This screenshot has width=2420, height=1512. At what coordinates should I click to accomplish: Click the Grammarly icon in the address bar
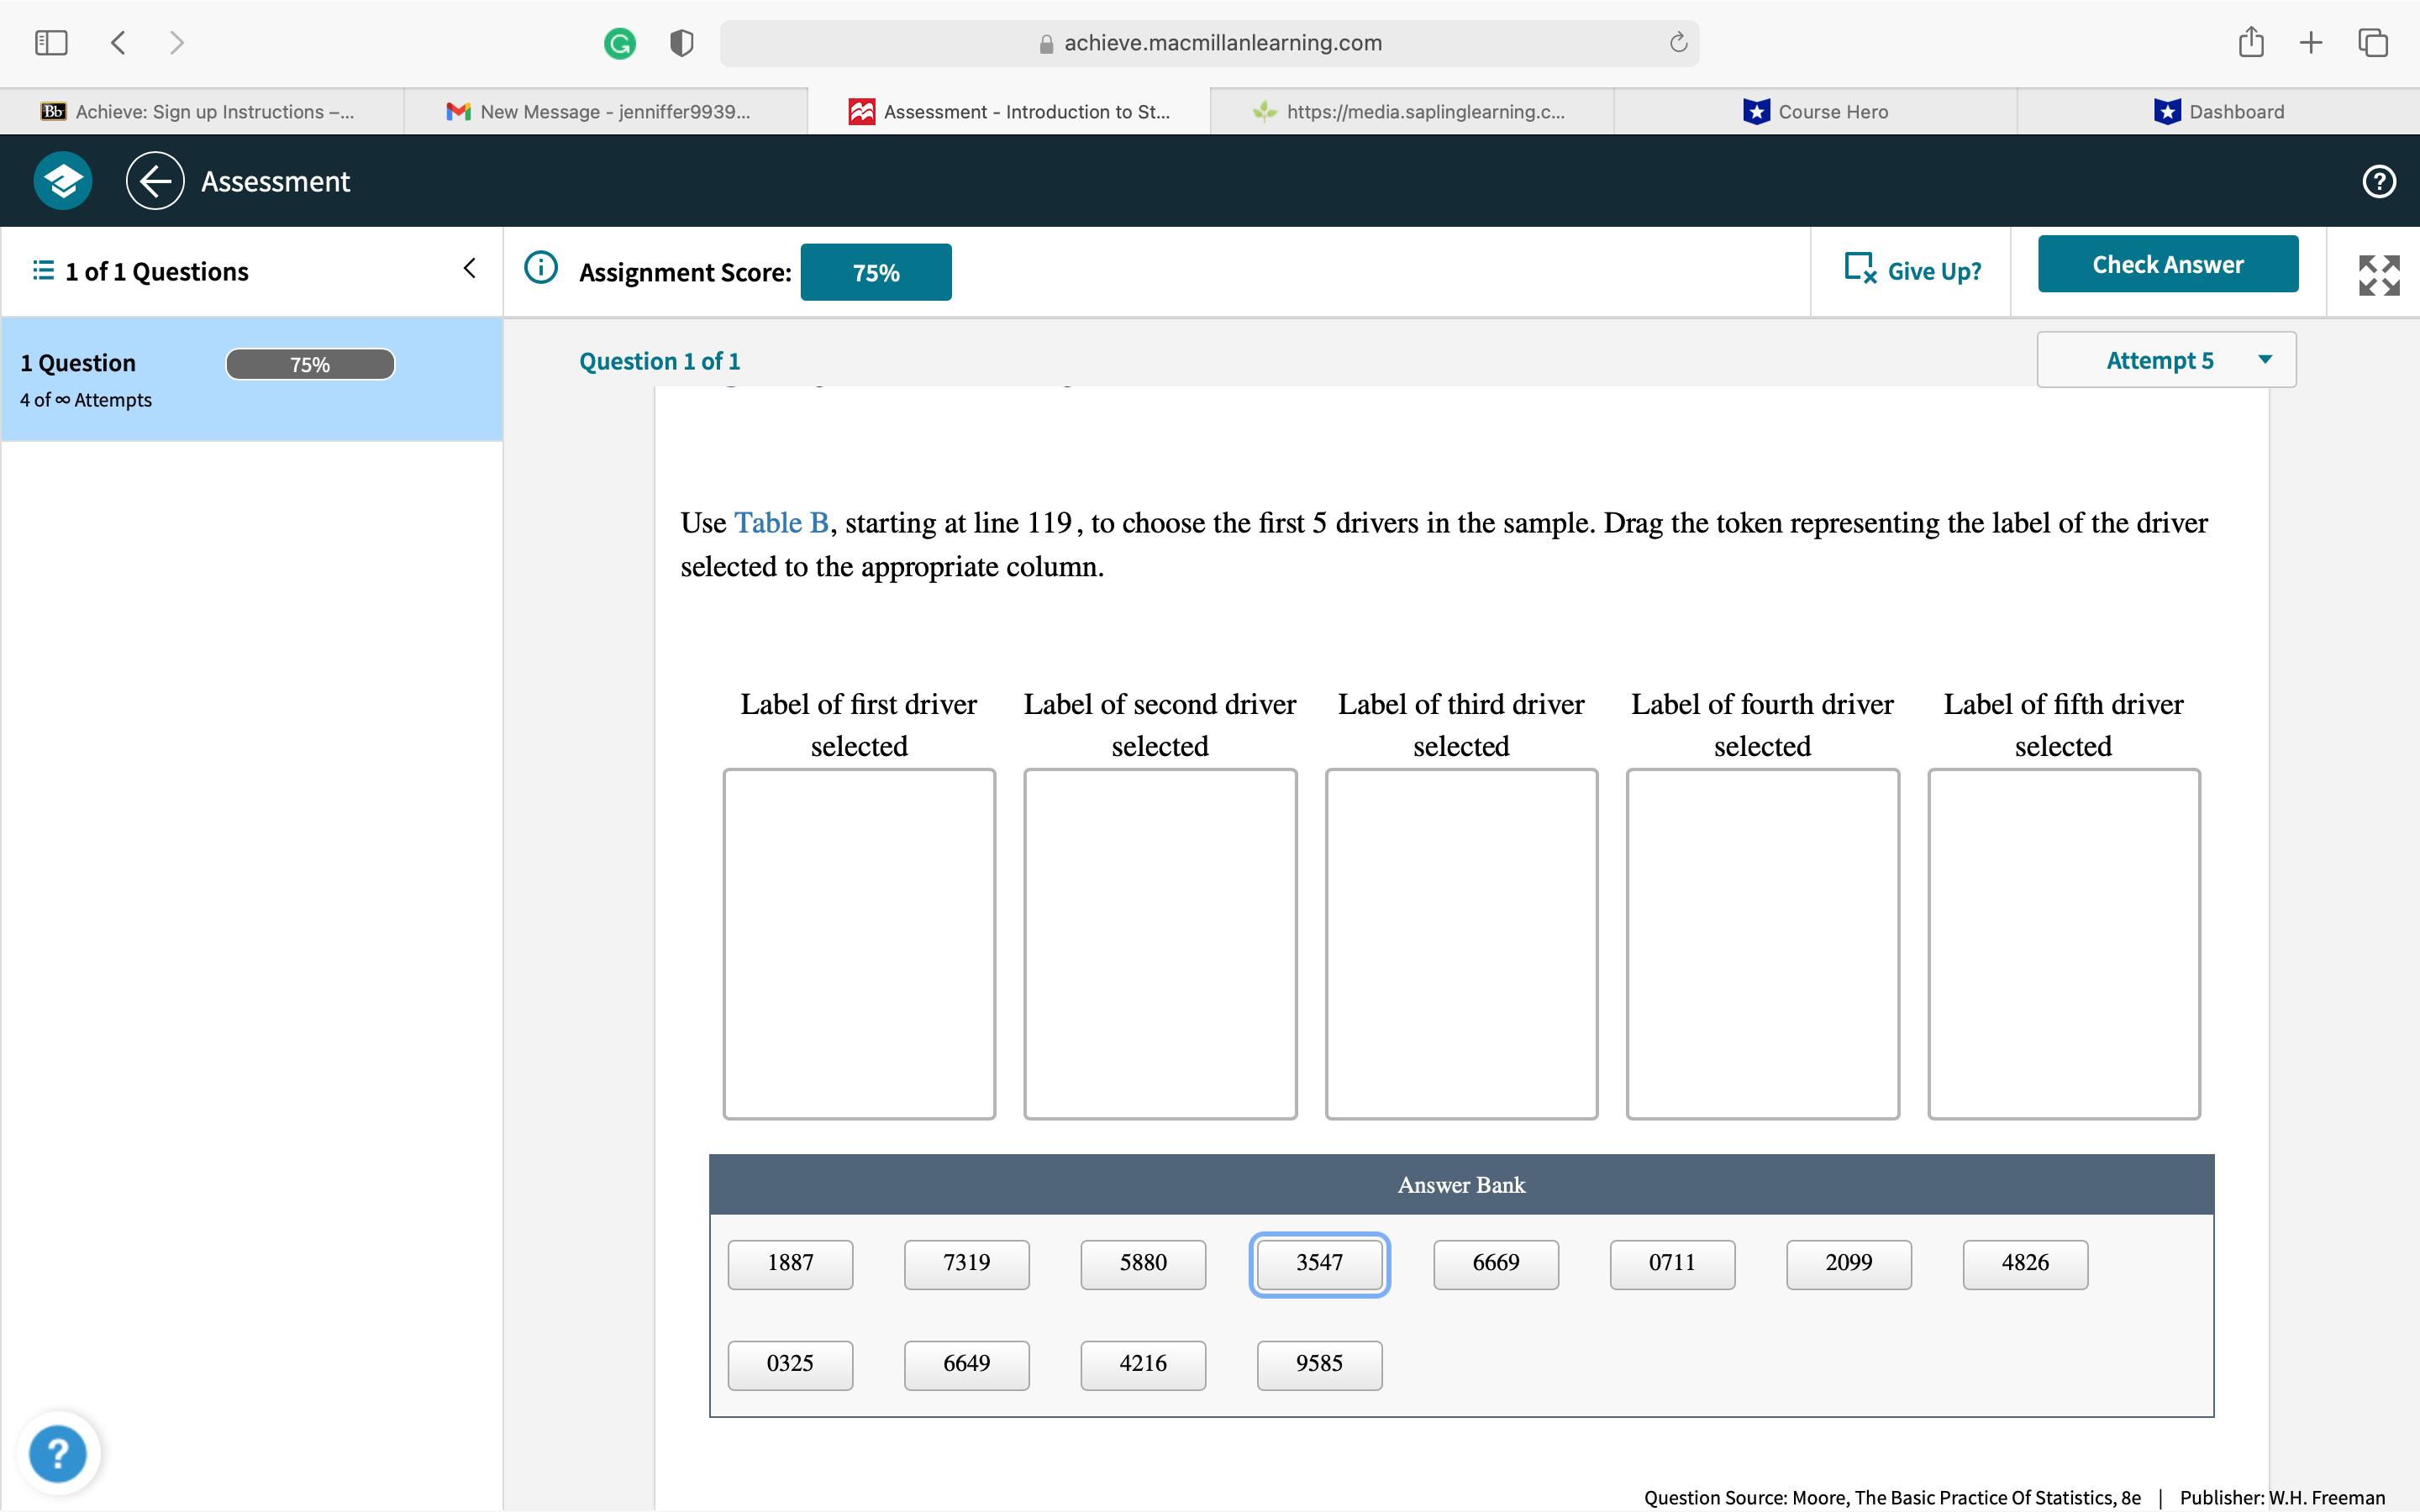(620, 42)
